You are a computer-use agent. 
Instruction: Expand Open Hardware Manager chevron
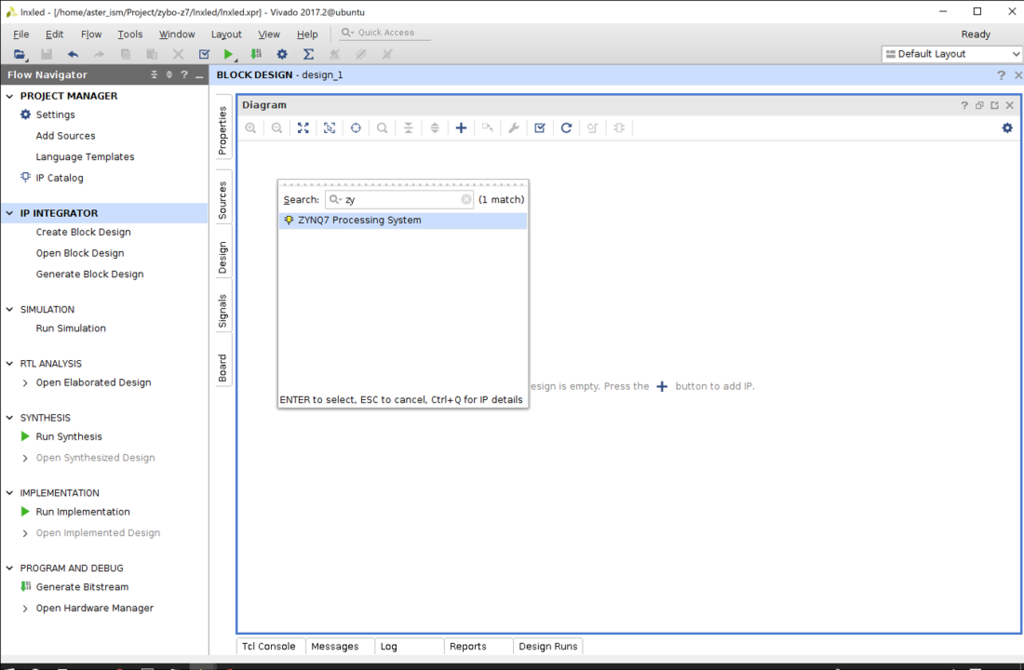pos(25,608)
